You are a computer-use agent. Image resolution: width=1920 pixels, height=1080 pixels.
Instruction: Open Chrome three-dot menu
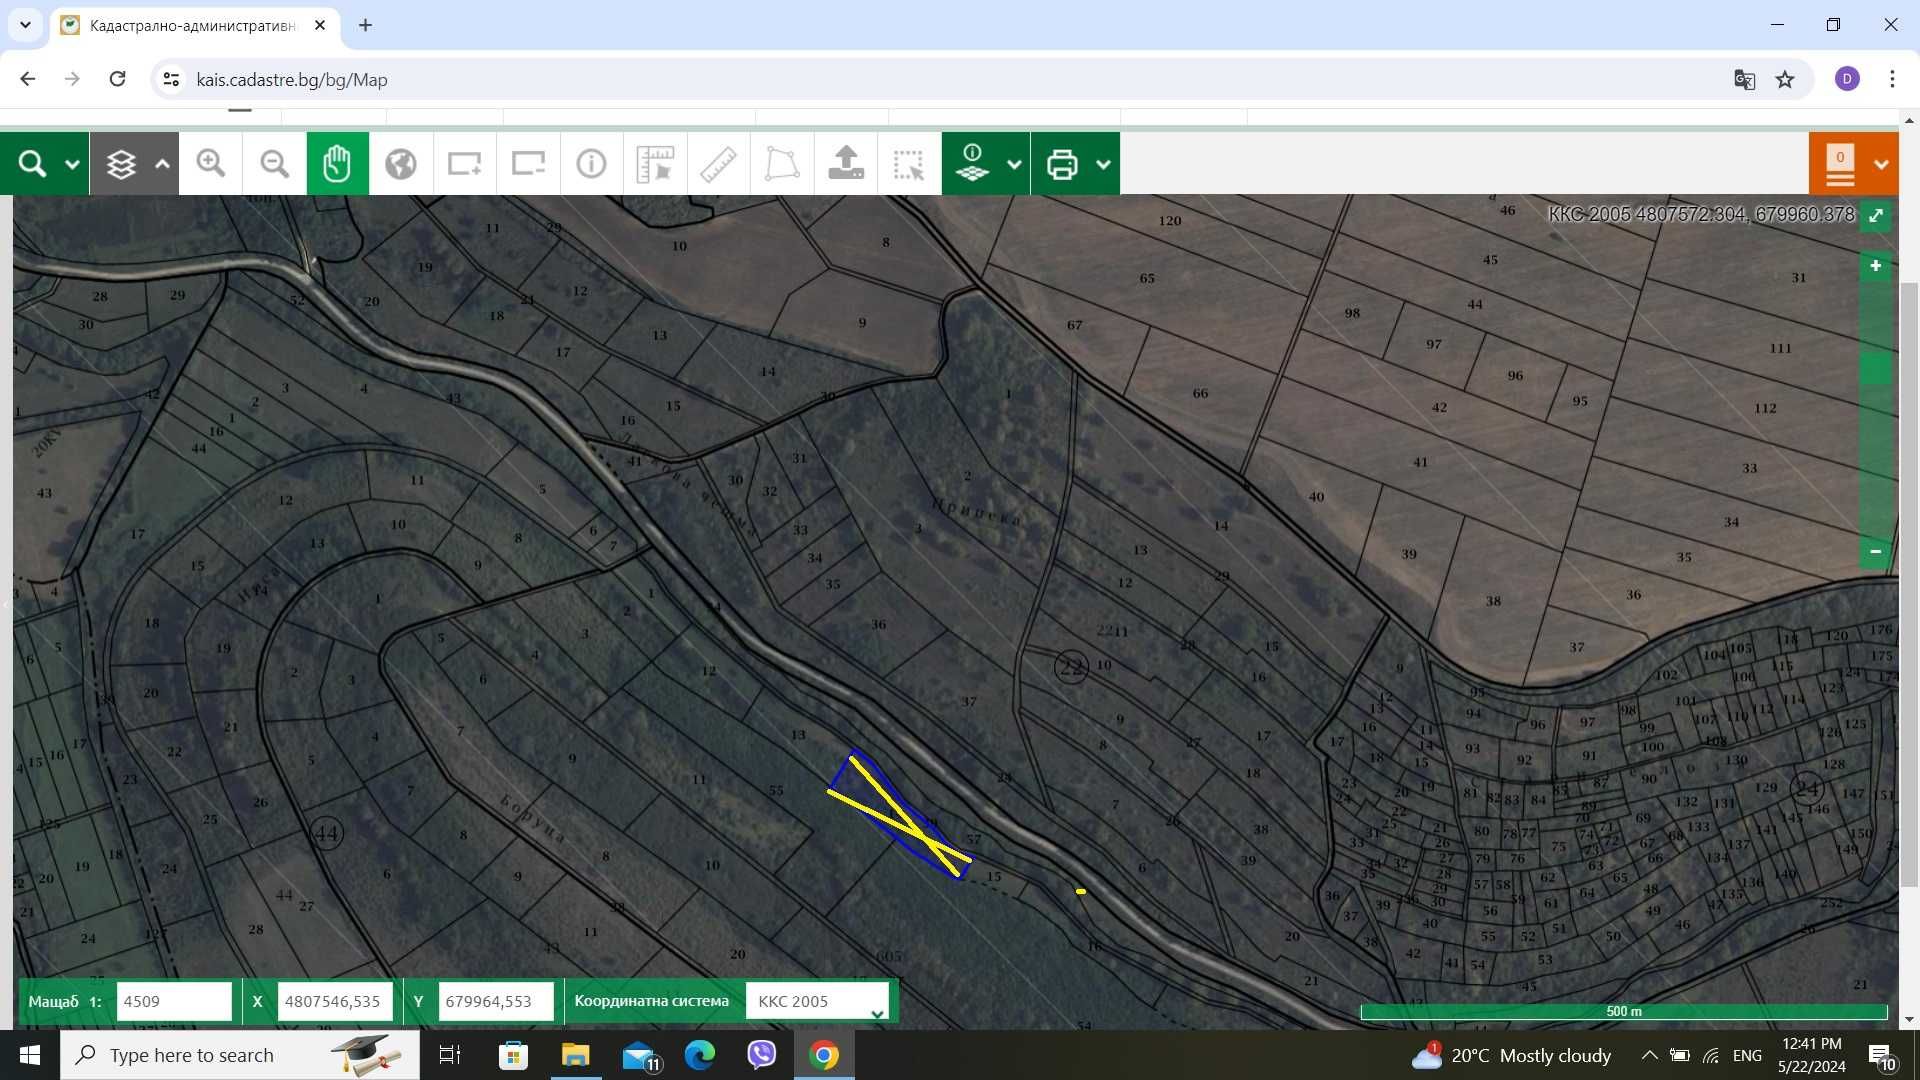pos(1892,79)
